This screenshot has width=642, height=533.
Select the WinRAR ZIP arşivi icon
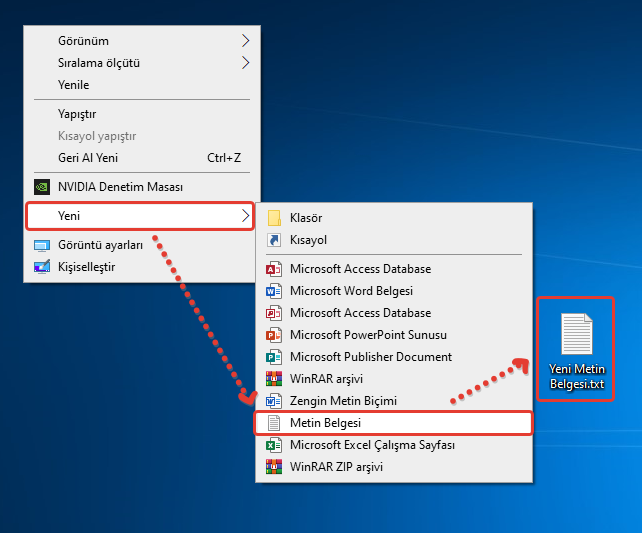(274, 467)
